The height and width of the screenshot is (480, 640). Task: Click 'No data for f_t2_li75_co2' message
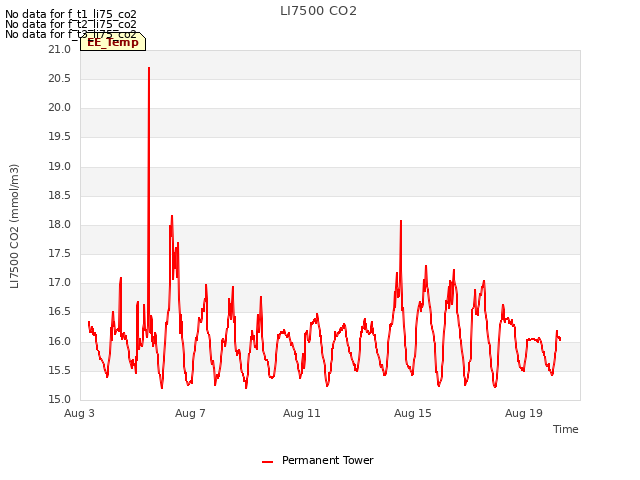[71, 24]
